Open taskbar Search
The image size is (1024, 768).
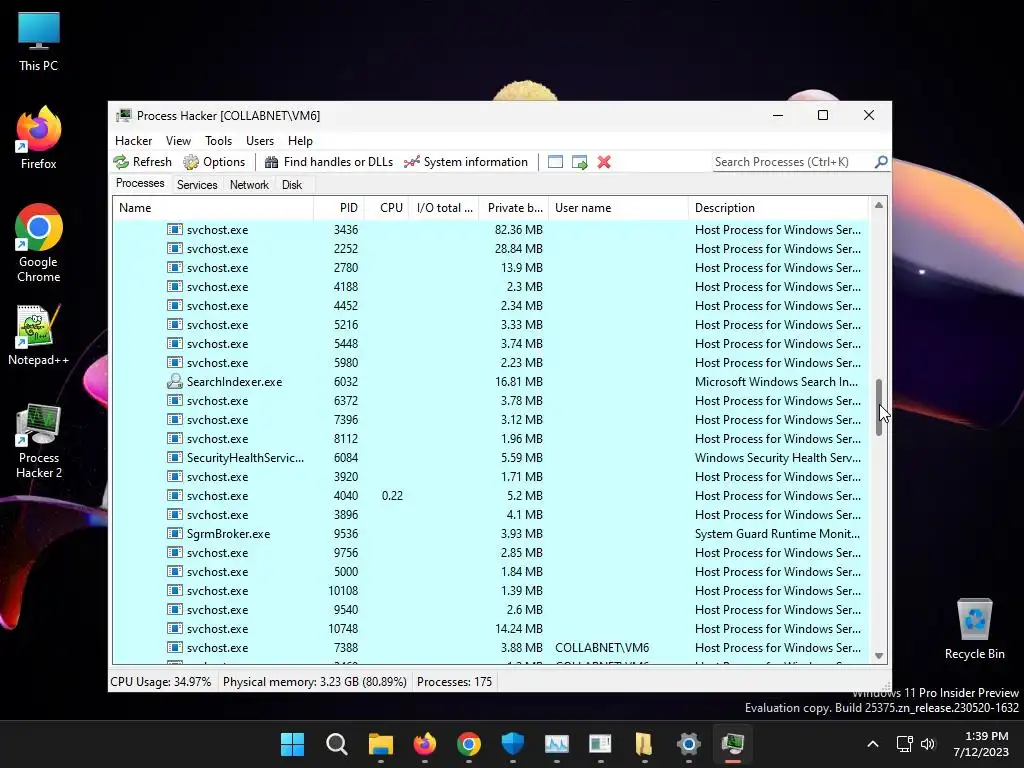pos(336,744)
